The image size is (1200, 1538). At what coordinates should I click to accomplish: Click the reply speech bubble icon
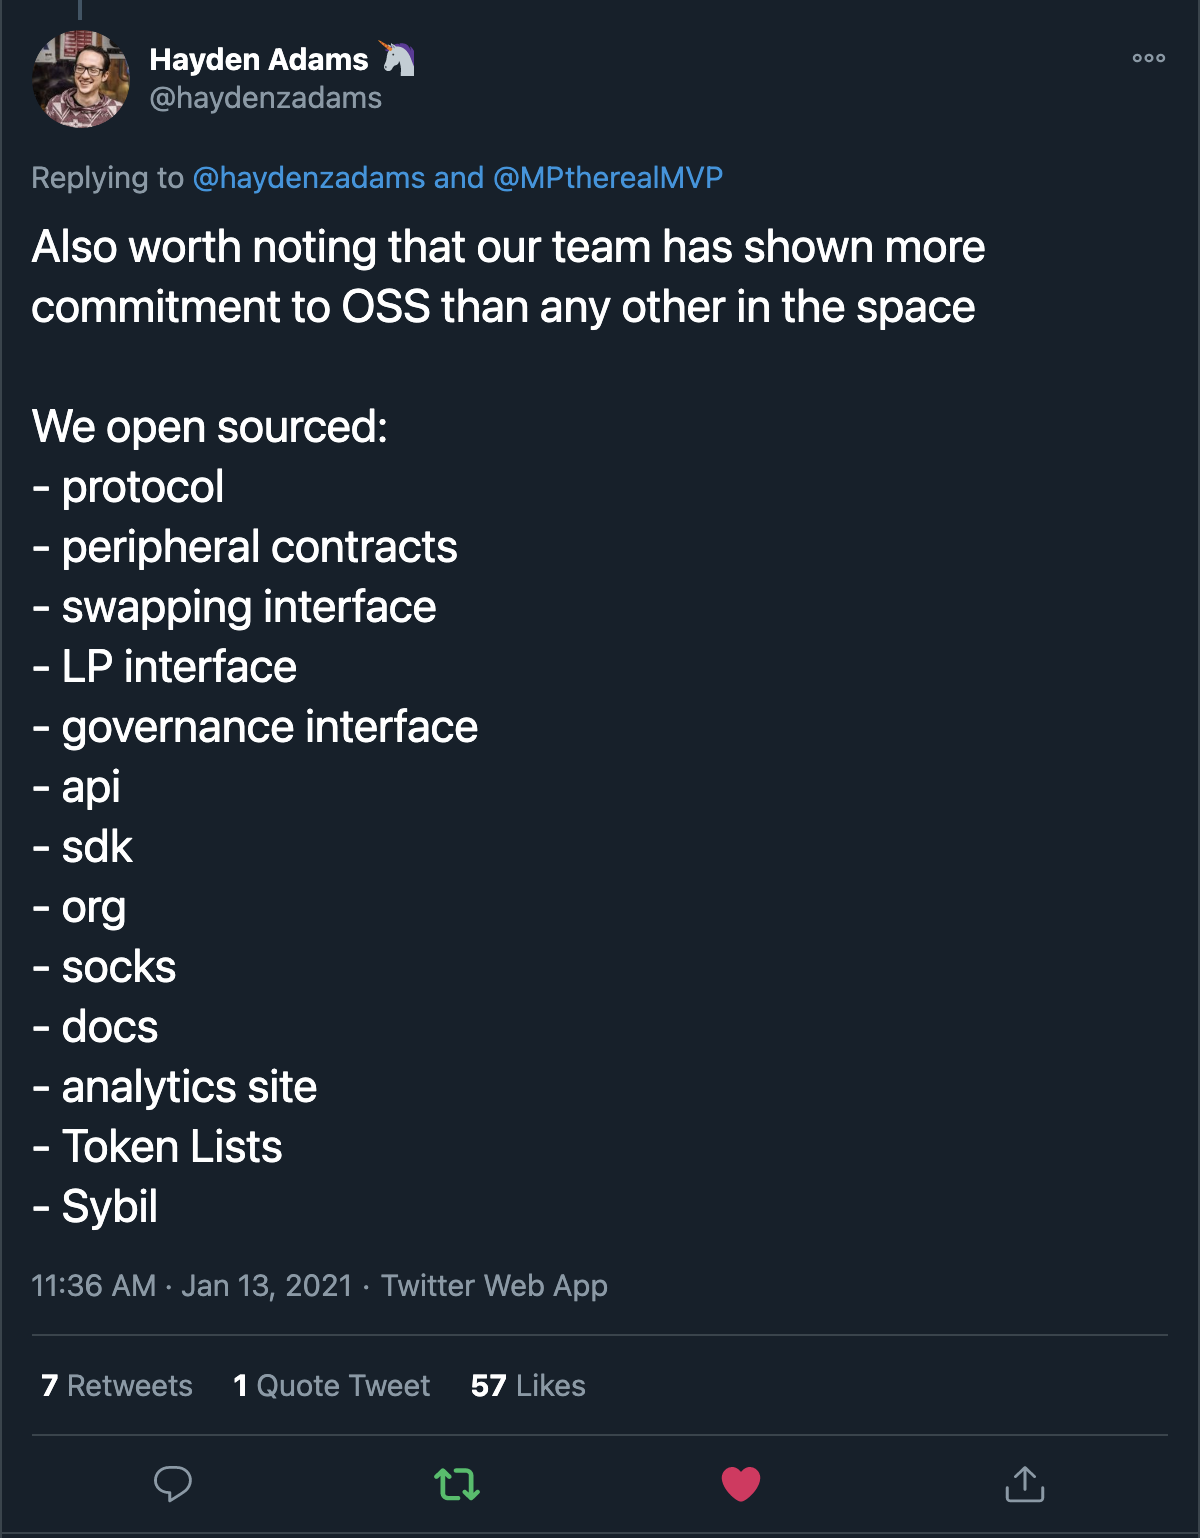(173, 1484)
